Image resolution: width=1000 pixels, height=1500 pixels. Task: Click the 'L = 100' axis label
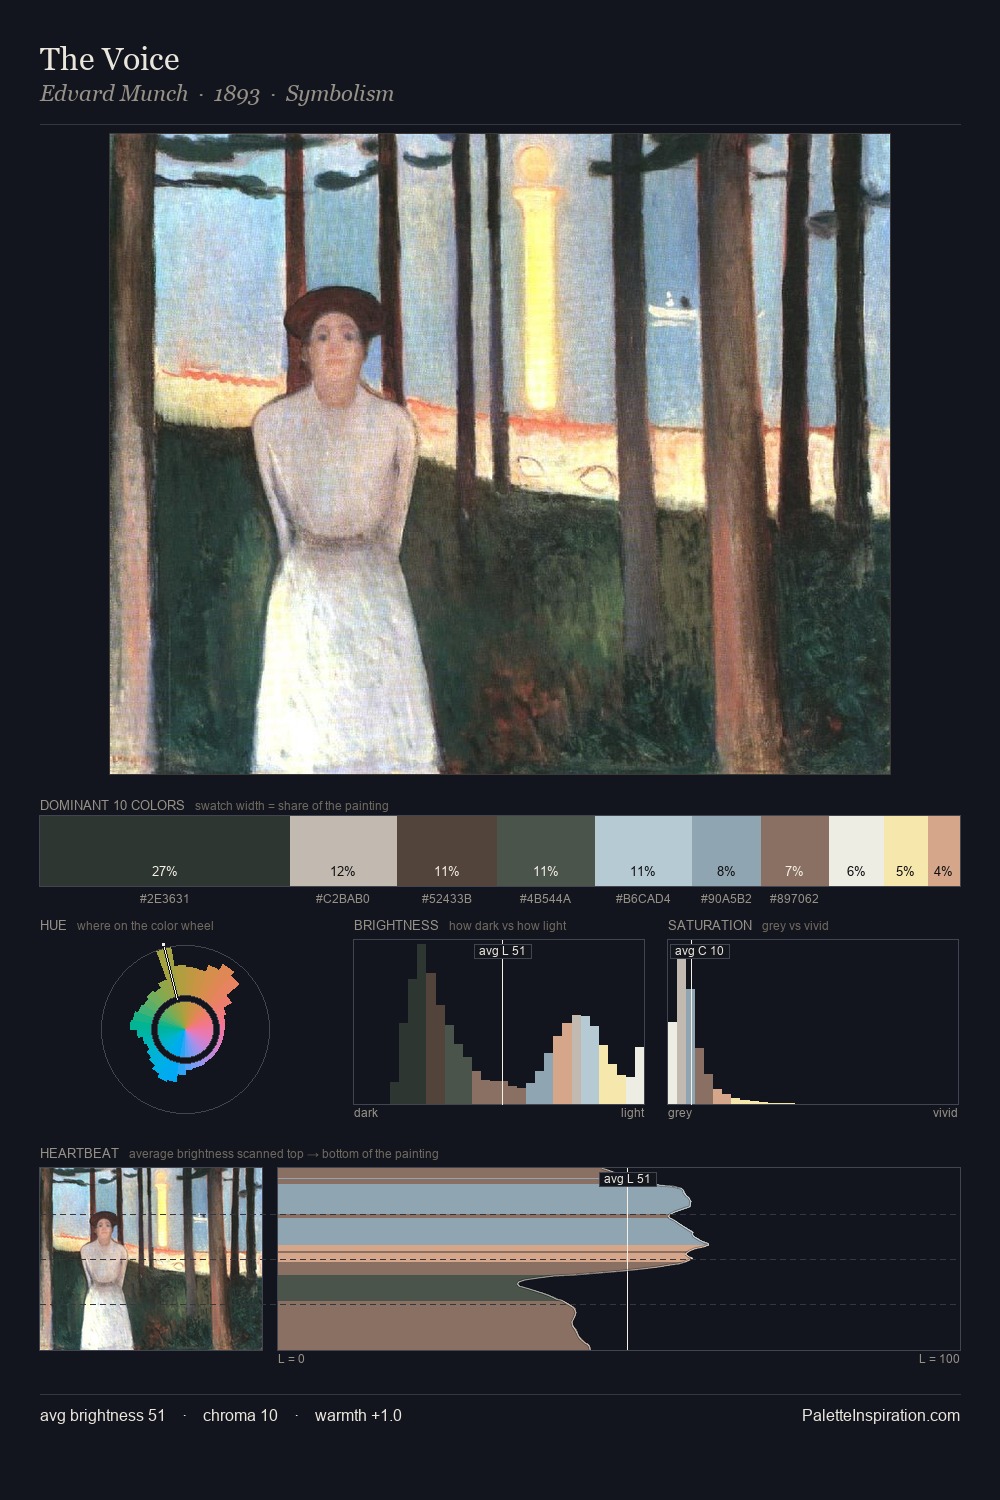939,1359
